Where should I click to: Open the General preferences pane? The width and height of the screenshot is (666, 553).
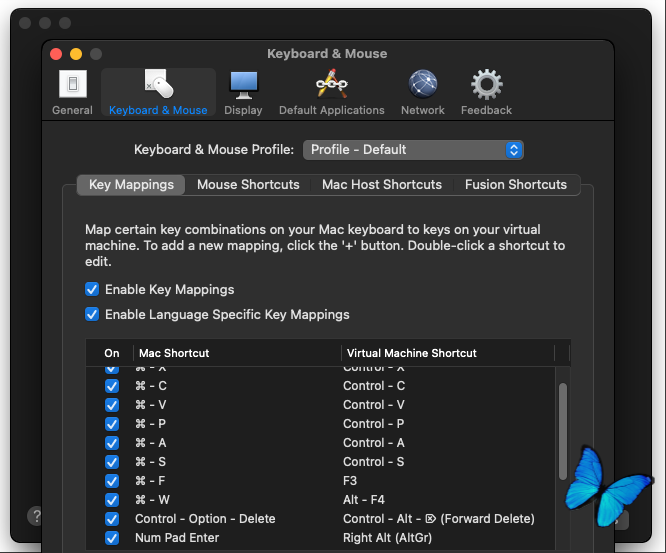click(72, 92)
